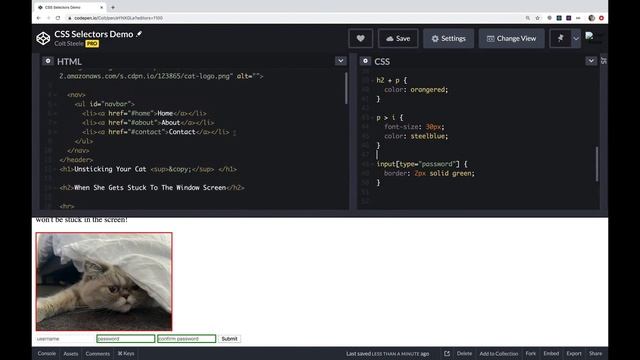Close the CSS Selectors Demo tab
The height and width of the screenshot is (360, 640).
pos(102,7)
